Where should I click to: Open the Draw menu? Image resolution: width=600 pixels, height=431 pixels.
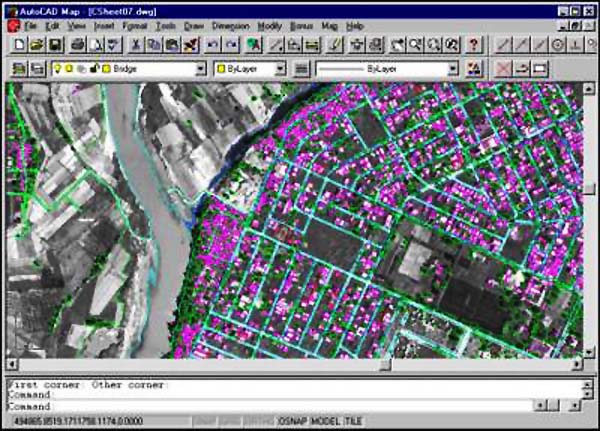(195, 24)
